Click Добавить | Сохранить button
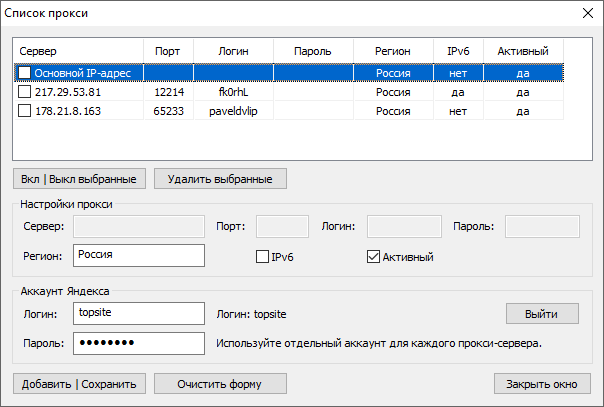The image size is (604, 407). coord(80,383)
